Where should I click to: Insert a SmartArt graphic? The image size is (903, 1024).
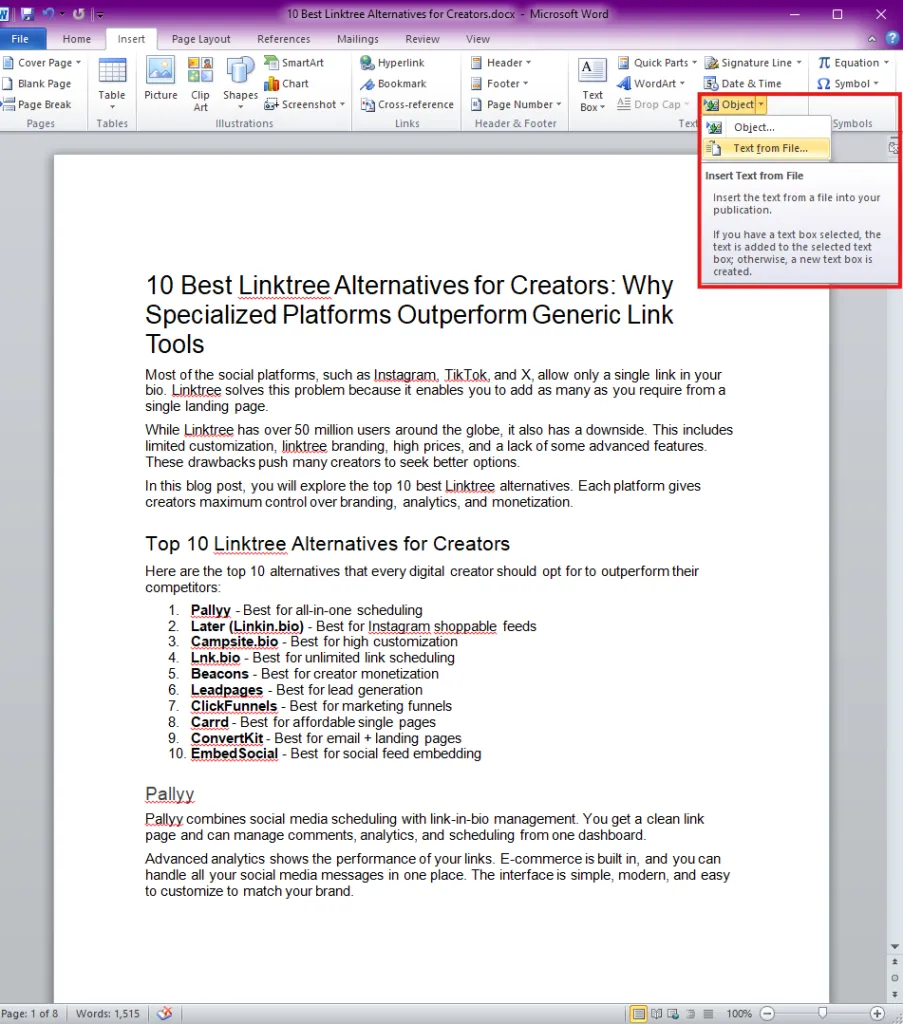pyautogui.click(x=294, y=63)
